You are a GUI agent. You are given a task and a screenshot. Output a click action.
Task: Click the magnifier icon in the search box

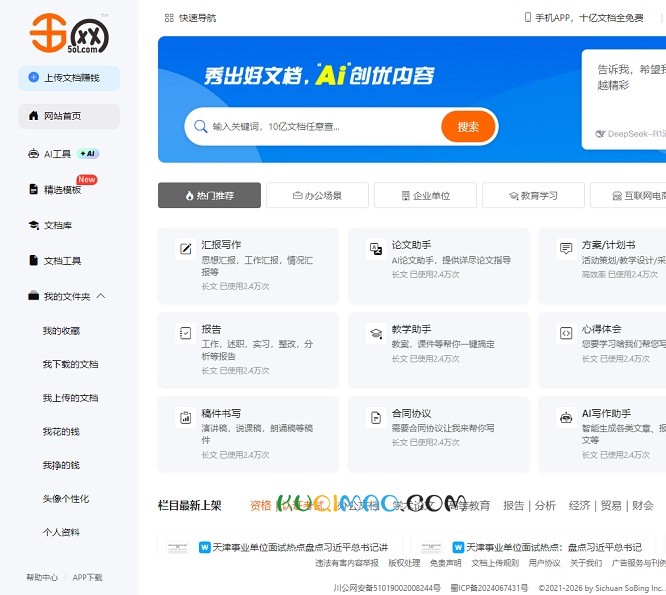tap(200, 127)
